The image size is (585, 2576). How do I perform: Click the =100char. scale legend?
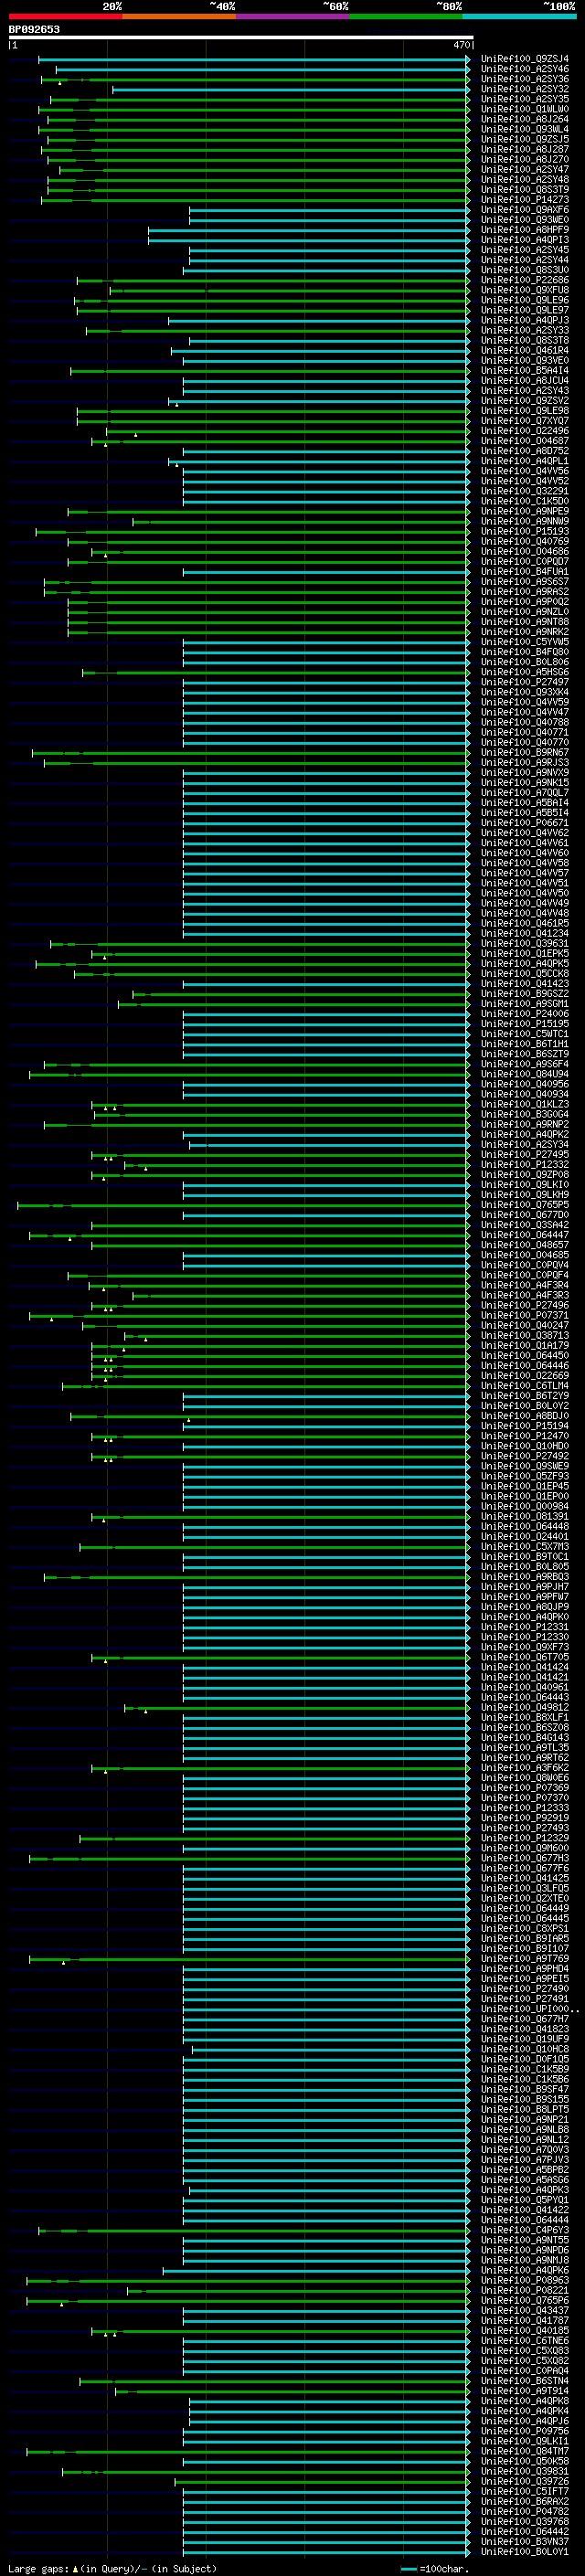point(434,2569)
